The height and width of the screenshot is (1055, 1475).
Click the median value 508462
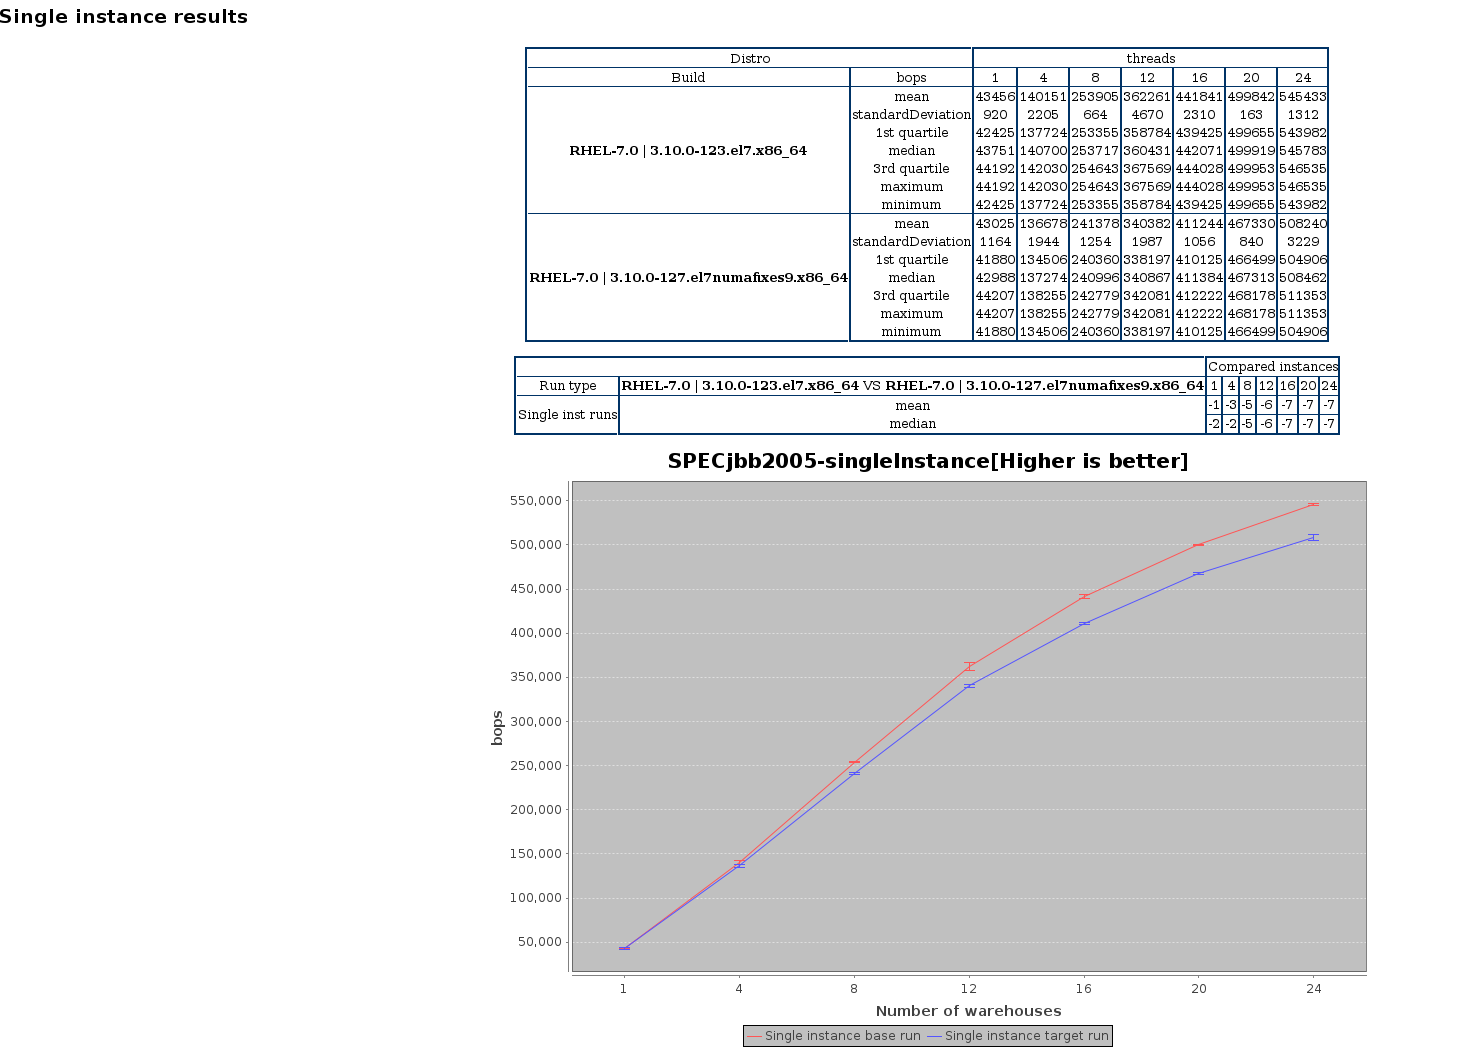[1303, 278]
